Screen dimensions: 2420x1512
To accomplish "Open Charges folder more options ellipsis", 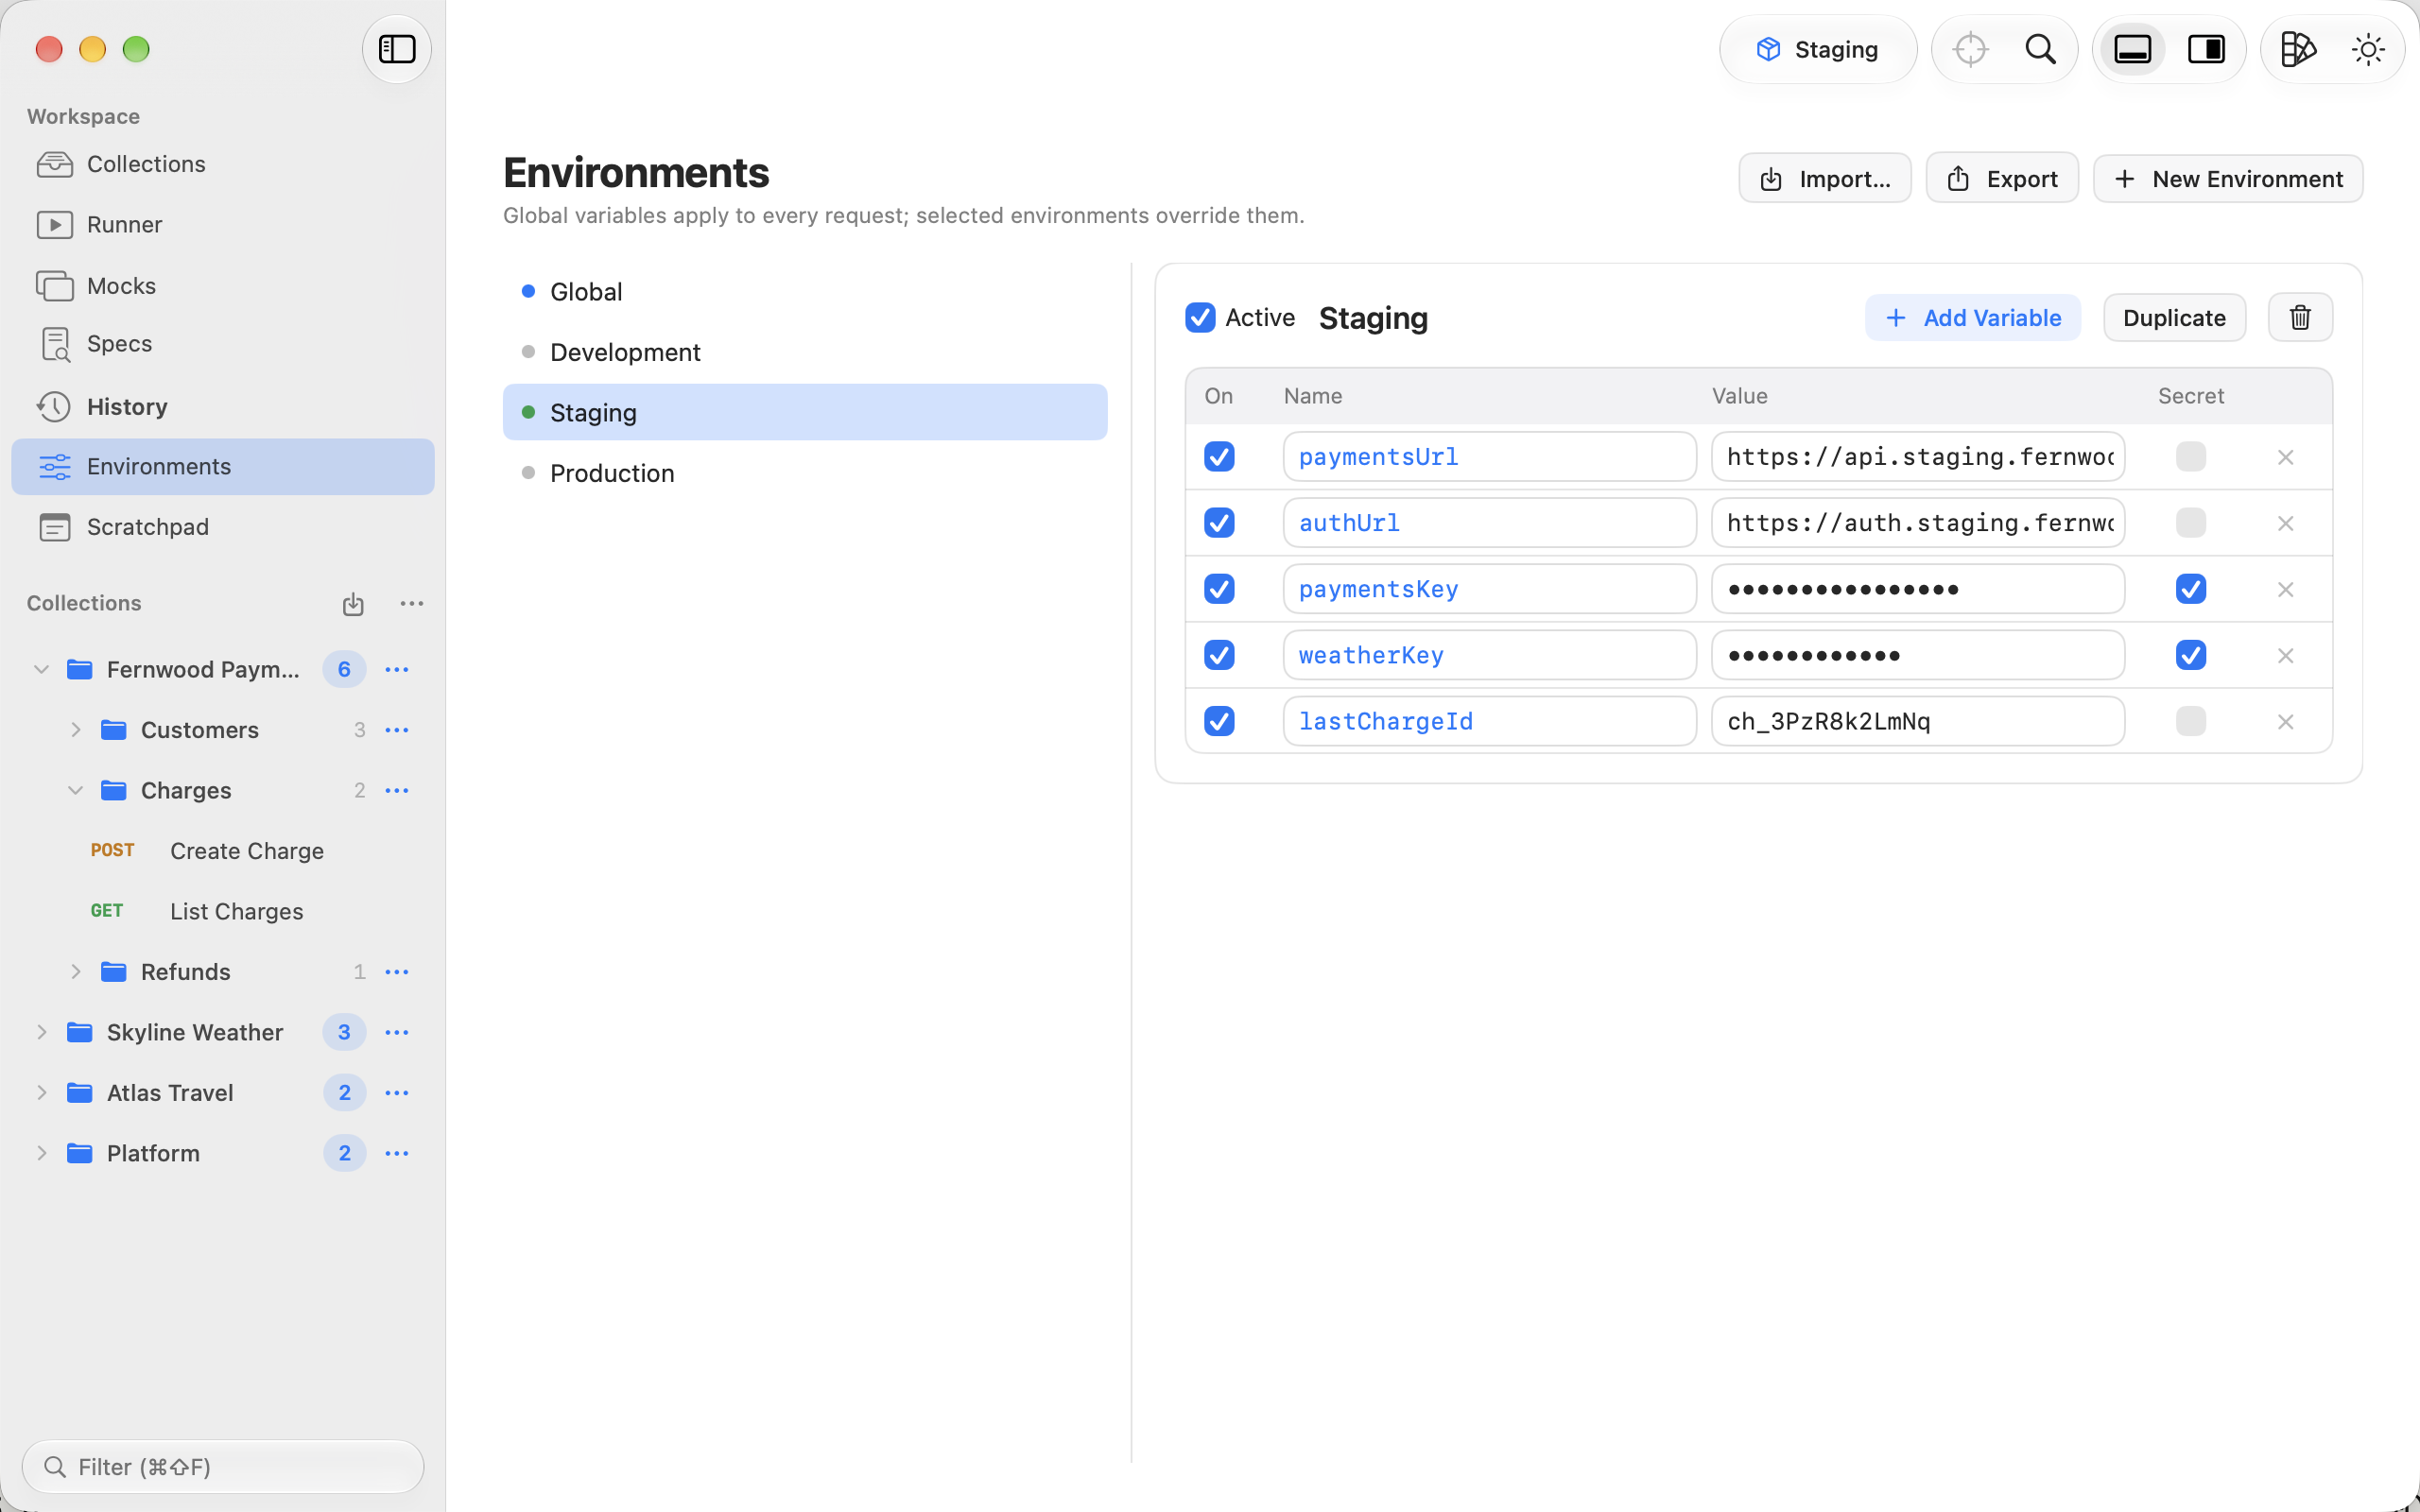I will pos(397,790).
